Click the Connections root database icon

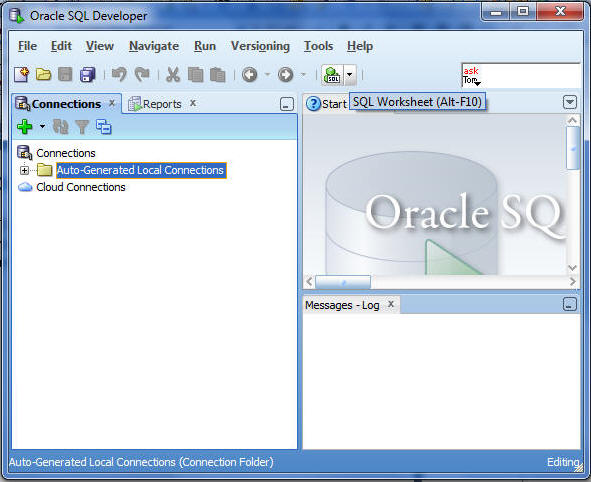(x=25, y=153)
